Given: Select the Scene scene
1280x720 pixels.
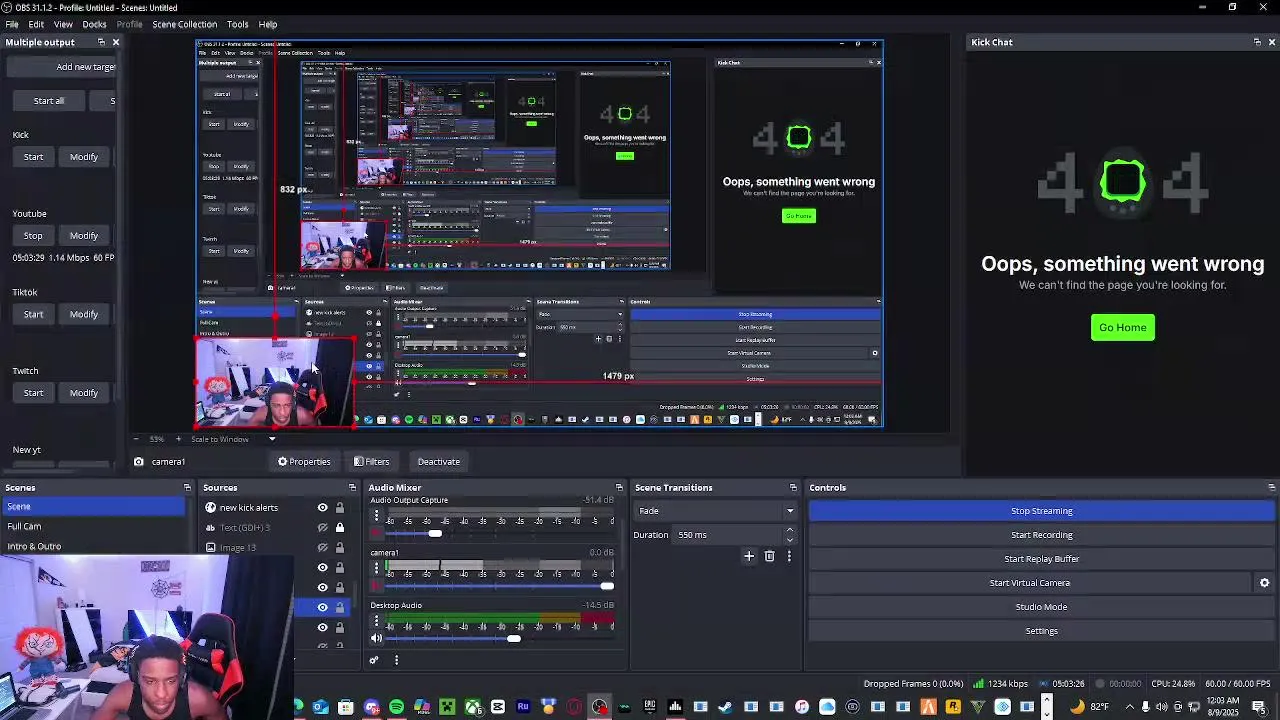Looking at the screenshot, I should click(93, 507).
